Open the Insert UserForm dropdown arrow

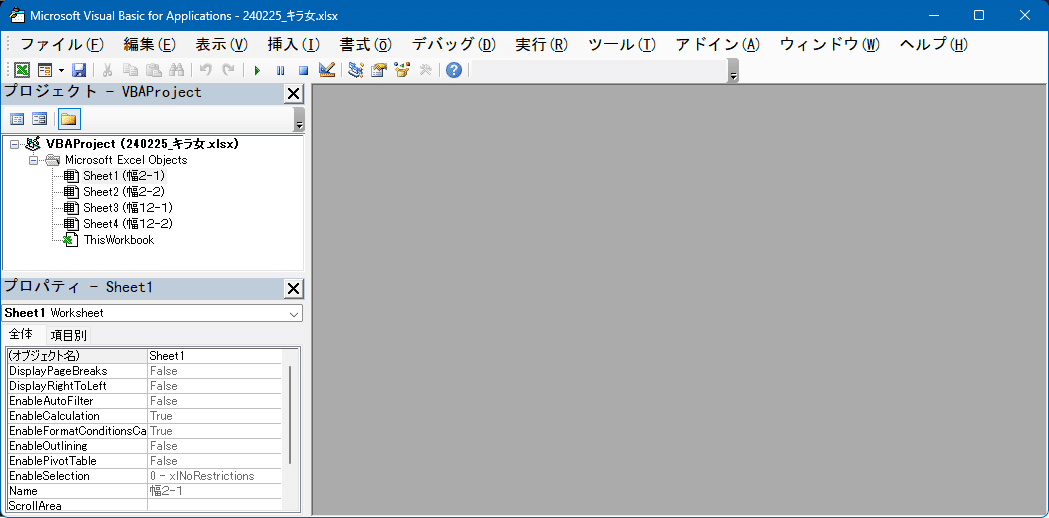pos(61,70)
